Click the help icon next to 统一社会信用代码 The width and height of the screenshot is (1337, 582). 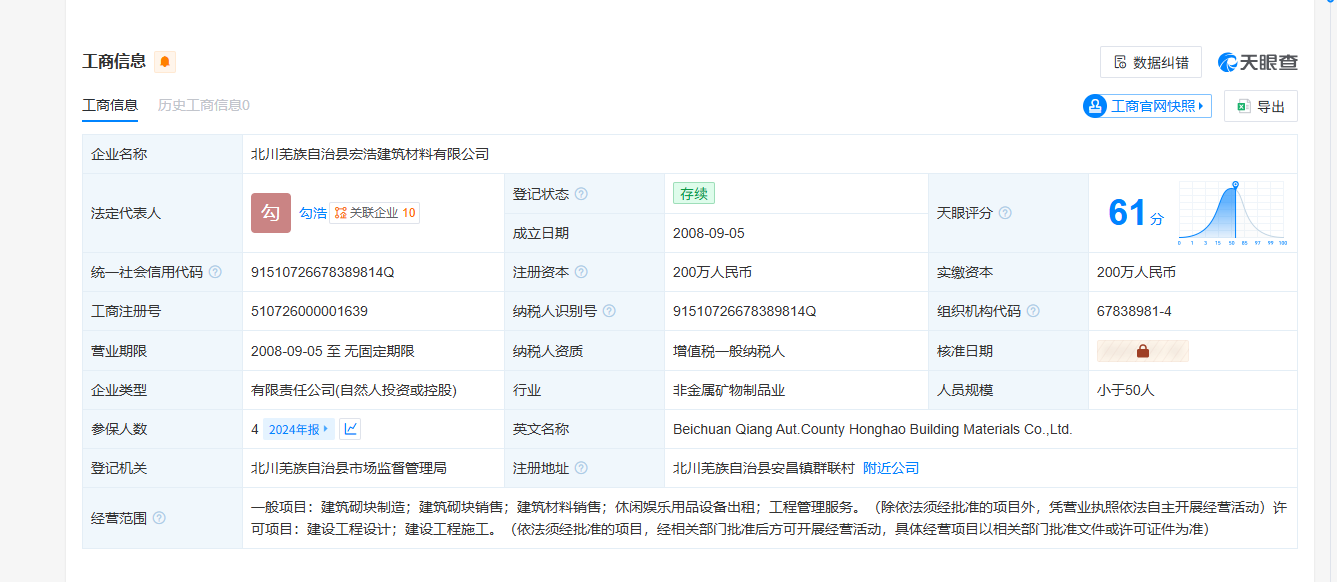point(215,272)
